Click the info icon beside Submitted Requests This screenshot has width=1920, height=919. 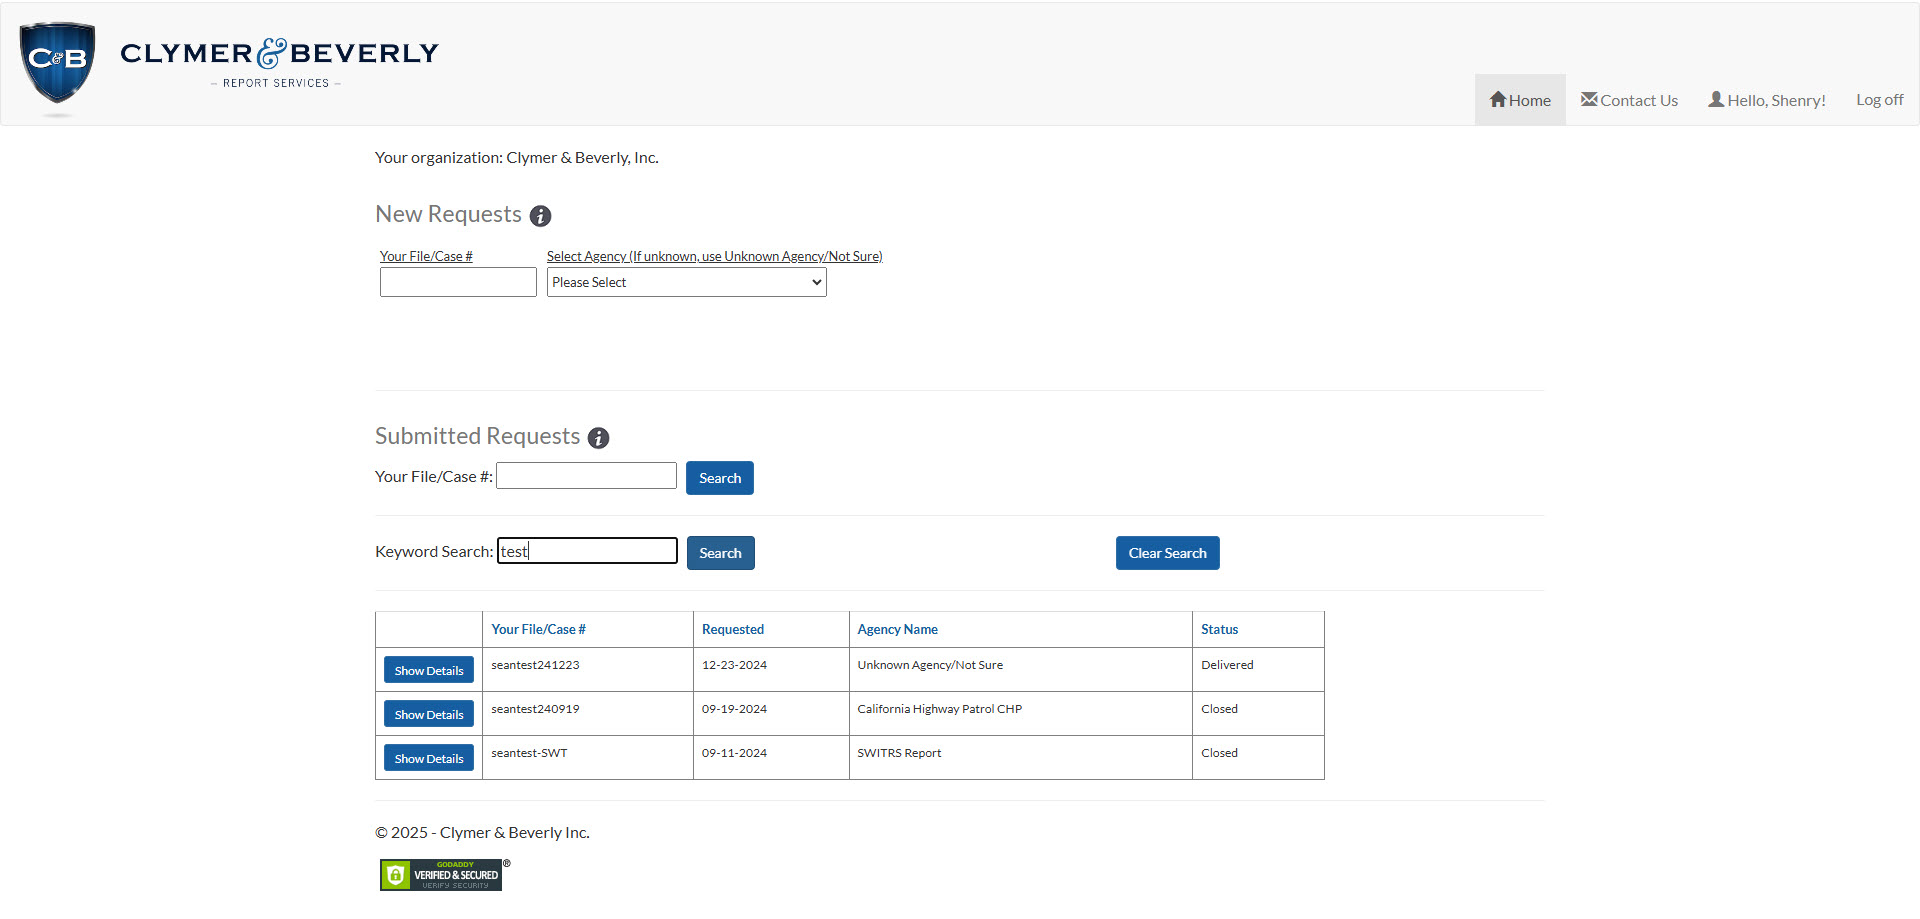(x=598, y=438)
